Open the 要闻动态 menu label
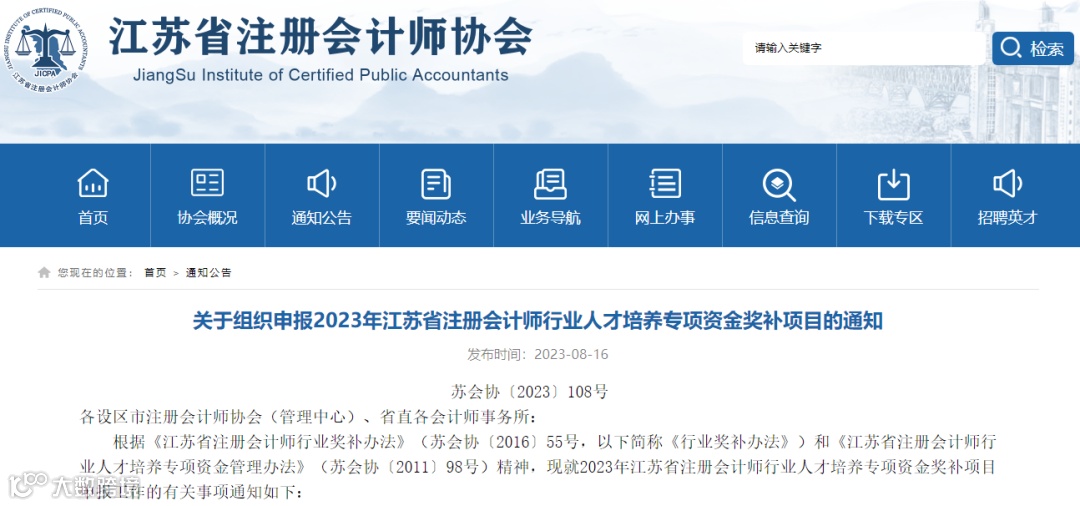 (x=436, y=218)
